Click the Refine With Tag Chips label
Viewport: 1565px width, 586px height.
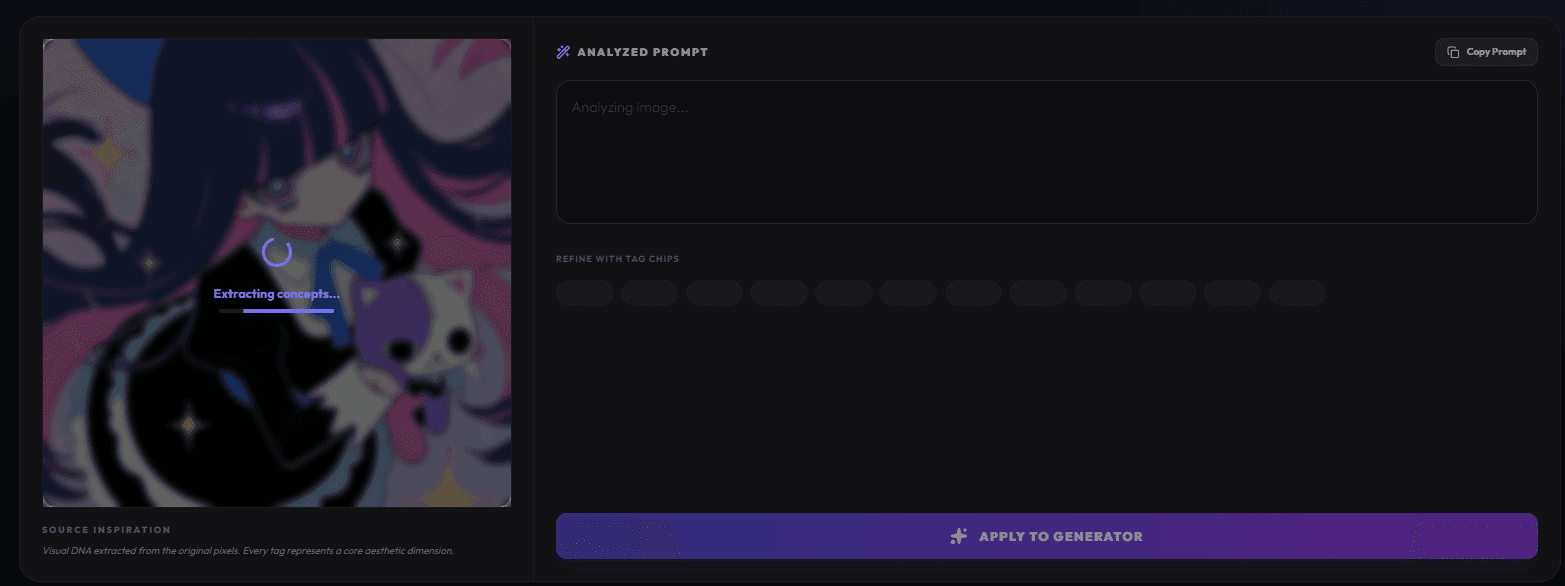(x=617, y=259)
